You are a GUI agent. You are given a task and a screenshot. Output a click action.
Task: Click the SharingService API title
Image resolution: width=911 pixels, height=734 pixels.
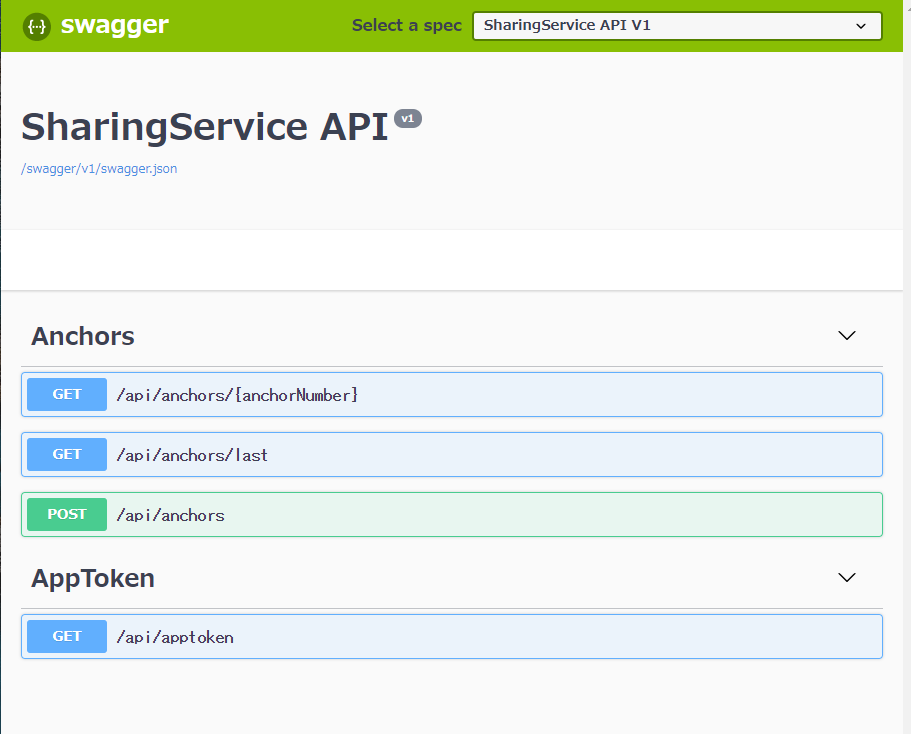tap(205, 127)
